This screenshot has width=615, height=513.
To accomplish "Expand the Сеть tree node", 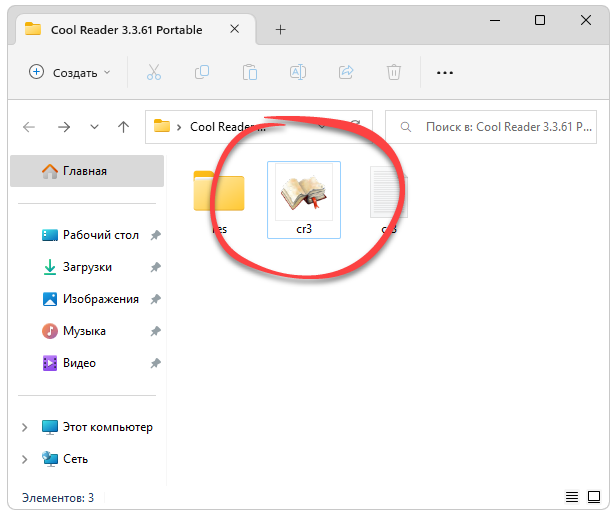I will (x=25, y=459).
